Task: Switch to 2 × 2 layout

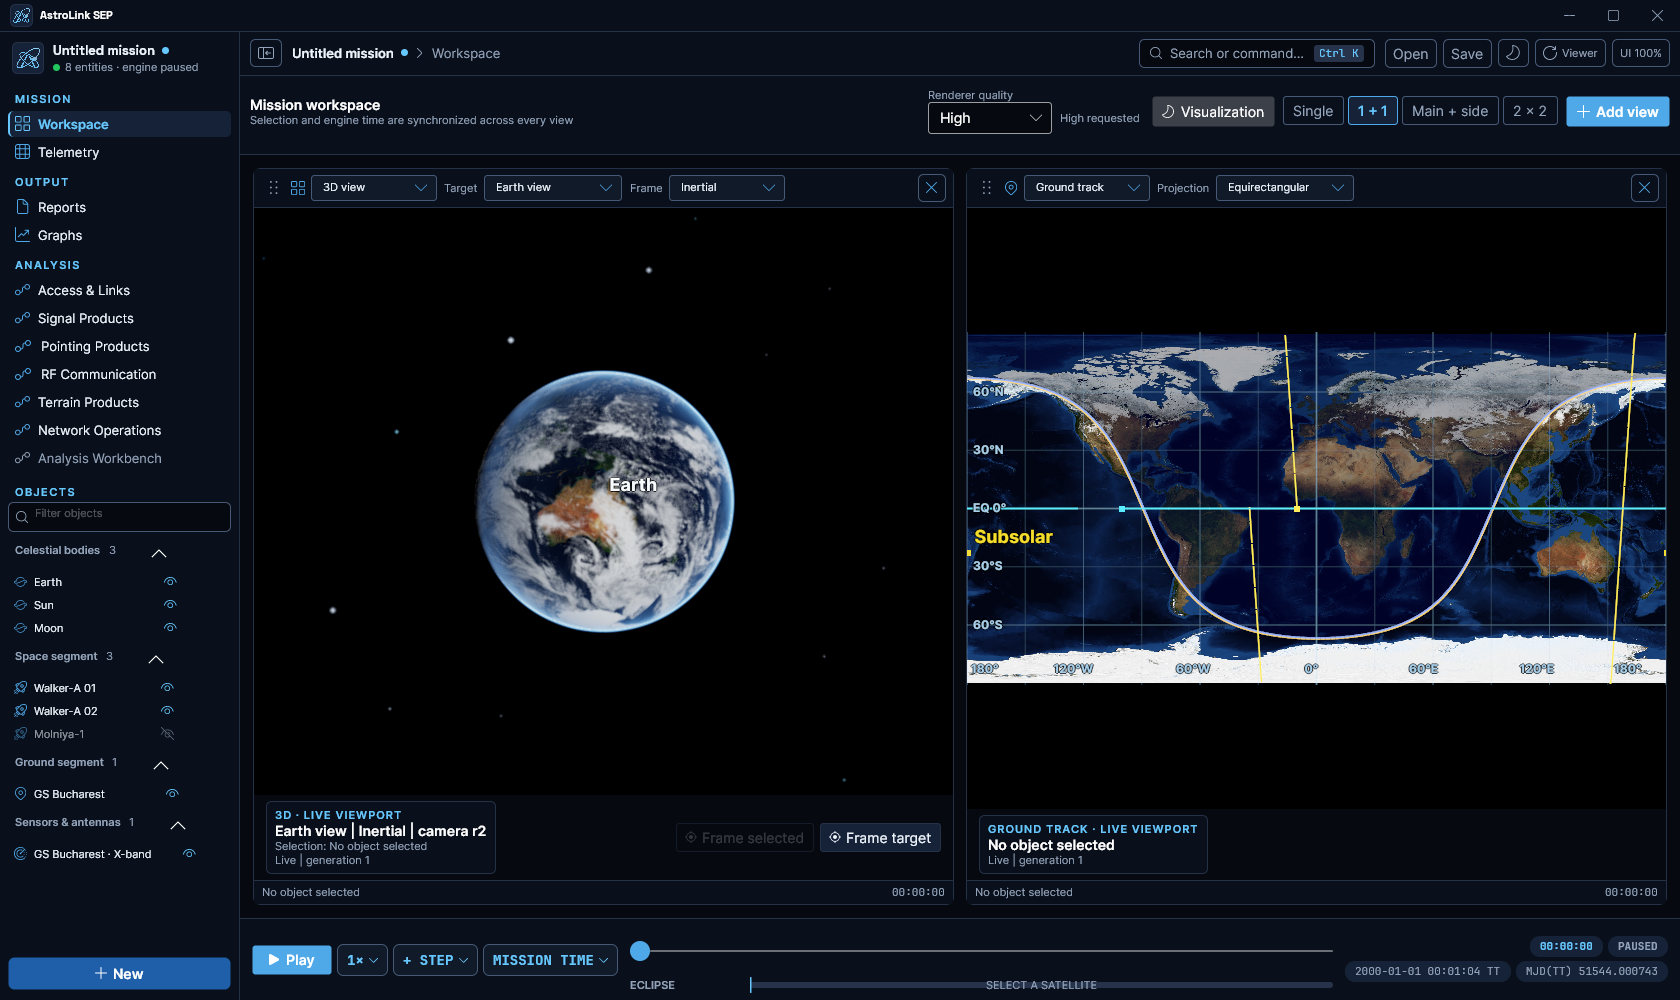Action: (1530, 111)
